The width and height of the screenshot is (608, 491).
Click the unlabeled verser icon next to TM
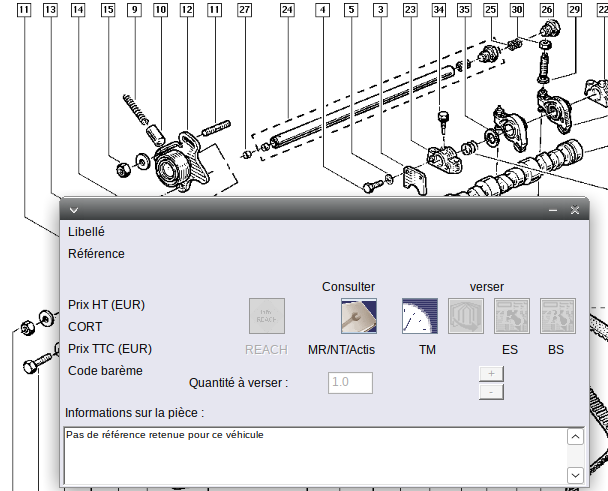click(x=465, y=316)
